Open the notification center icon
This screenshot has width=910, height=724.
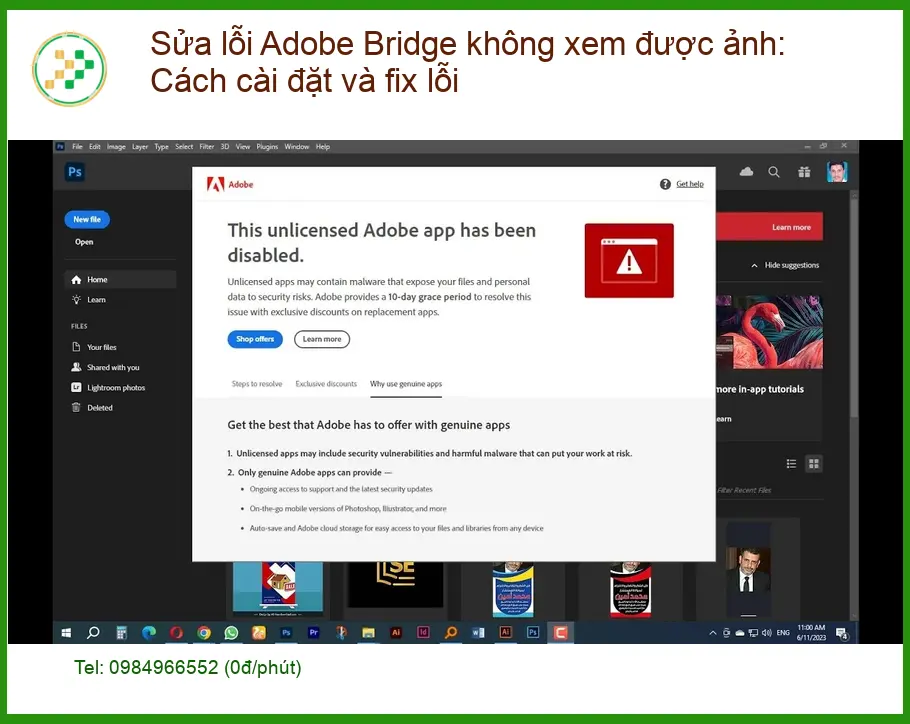pyautogui.click(x=842, y=634)
